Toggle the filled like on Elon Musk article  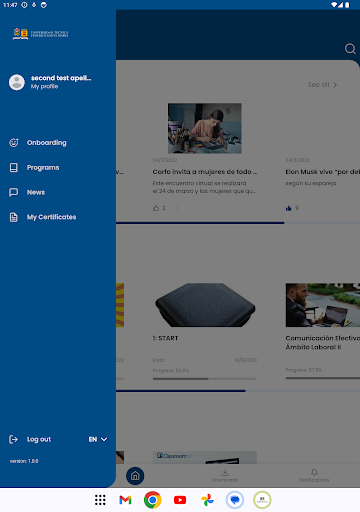289,208
